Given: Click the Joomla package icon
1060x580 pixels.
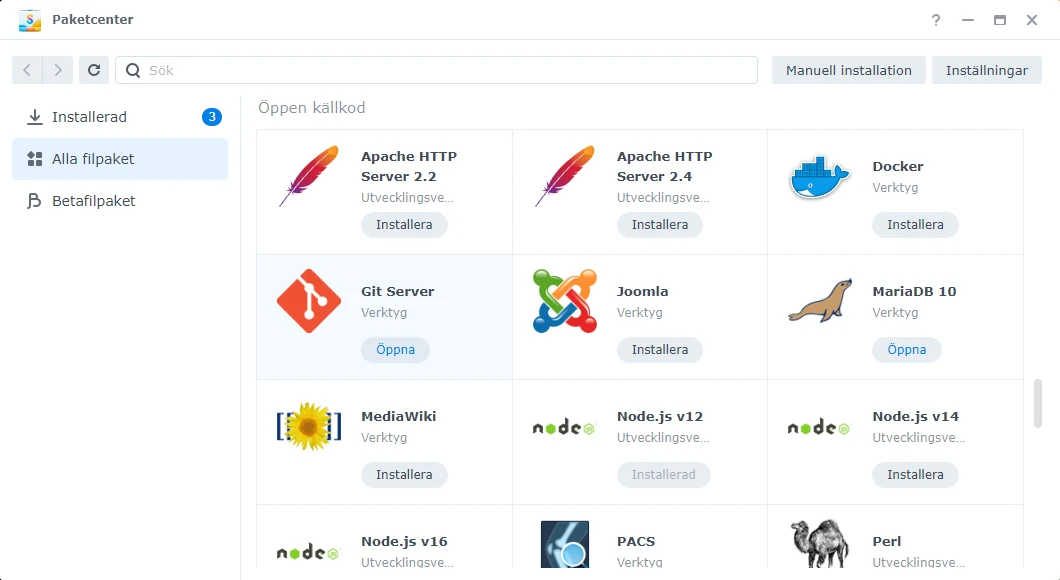Looking at the screenshot, I should [x=563, y=302].
